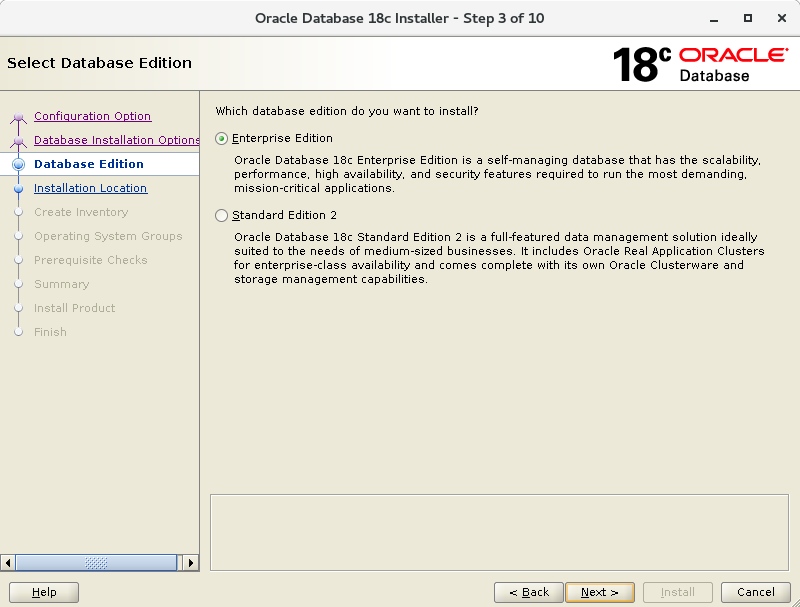Click the 'Create Inventory' step text
This screenshot has width=800, height=607.
[81, 212]
